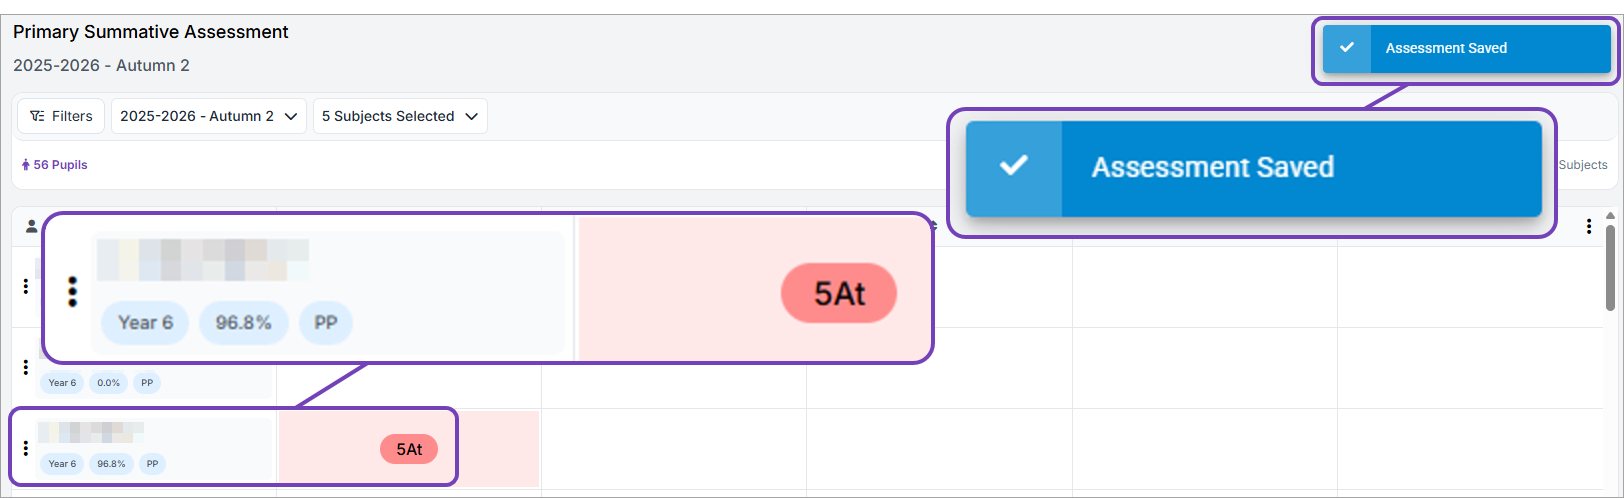Click the Year 6 tag beside the 0.0% tag
The height and width of the screenshot is (498, 1624).
(62, 383)
